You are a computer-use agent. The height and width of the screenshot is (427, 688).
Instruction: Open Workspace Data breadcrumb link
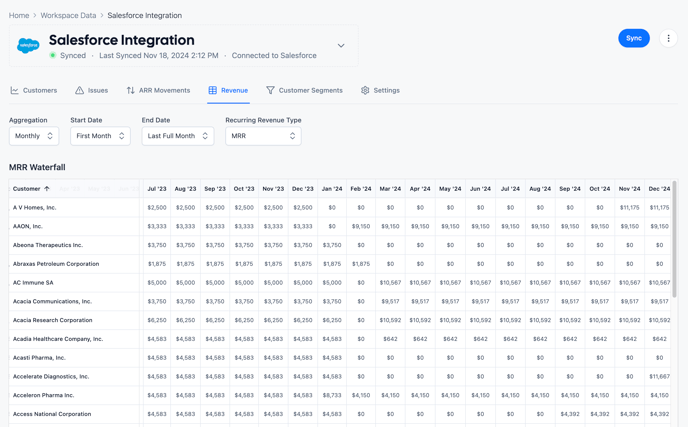click(68, 16)
